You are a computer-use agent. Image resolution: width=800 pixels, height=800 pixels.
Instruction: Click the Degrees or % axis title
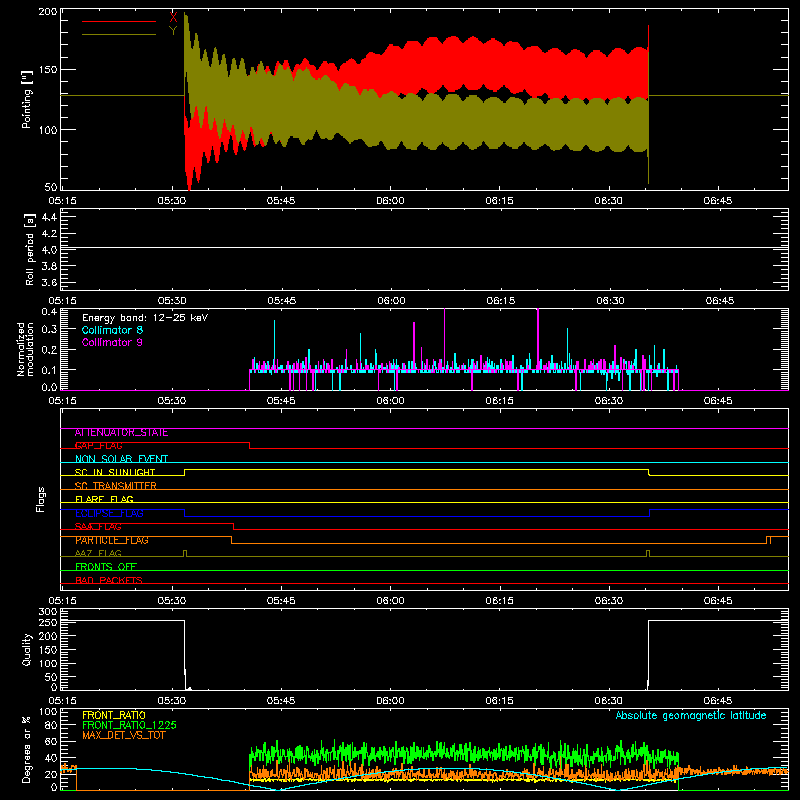[x=26, y=749]
